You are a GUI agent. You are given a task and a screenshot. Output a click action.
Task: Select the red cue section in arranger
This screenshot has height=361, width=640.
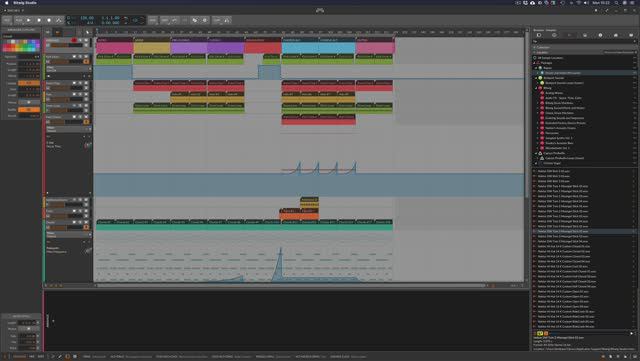click(x=263, y=47)
